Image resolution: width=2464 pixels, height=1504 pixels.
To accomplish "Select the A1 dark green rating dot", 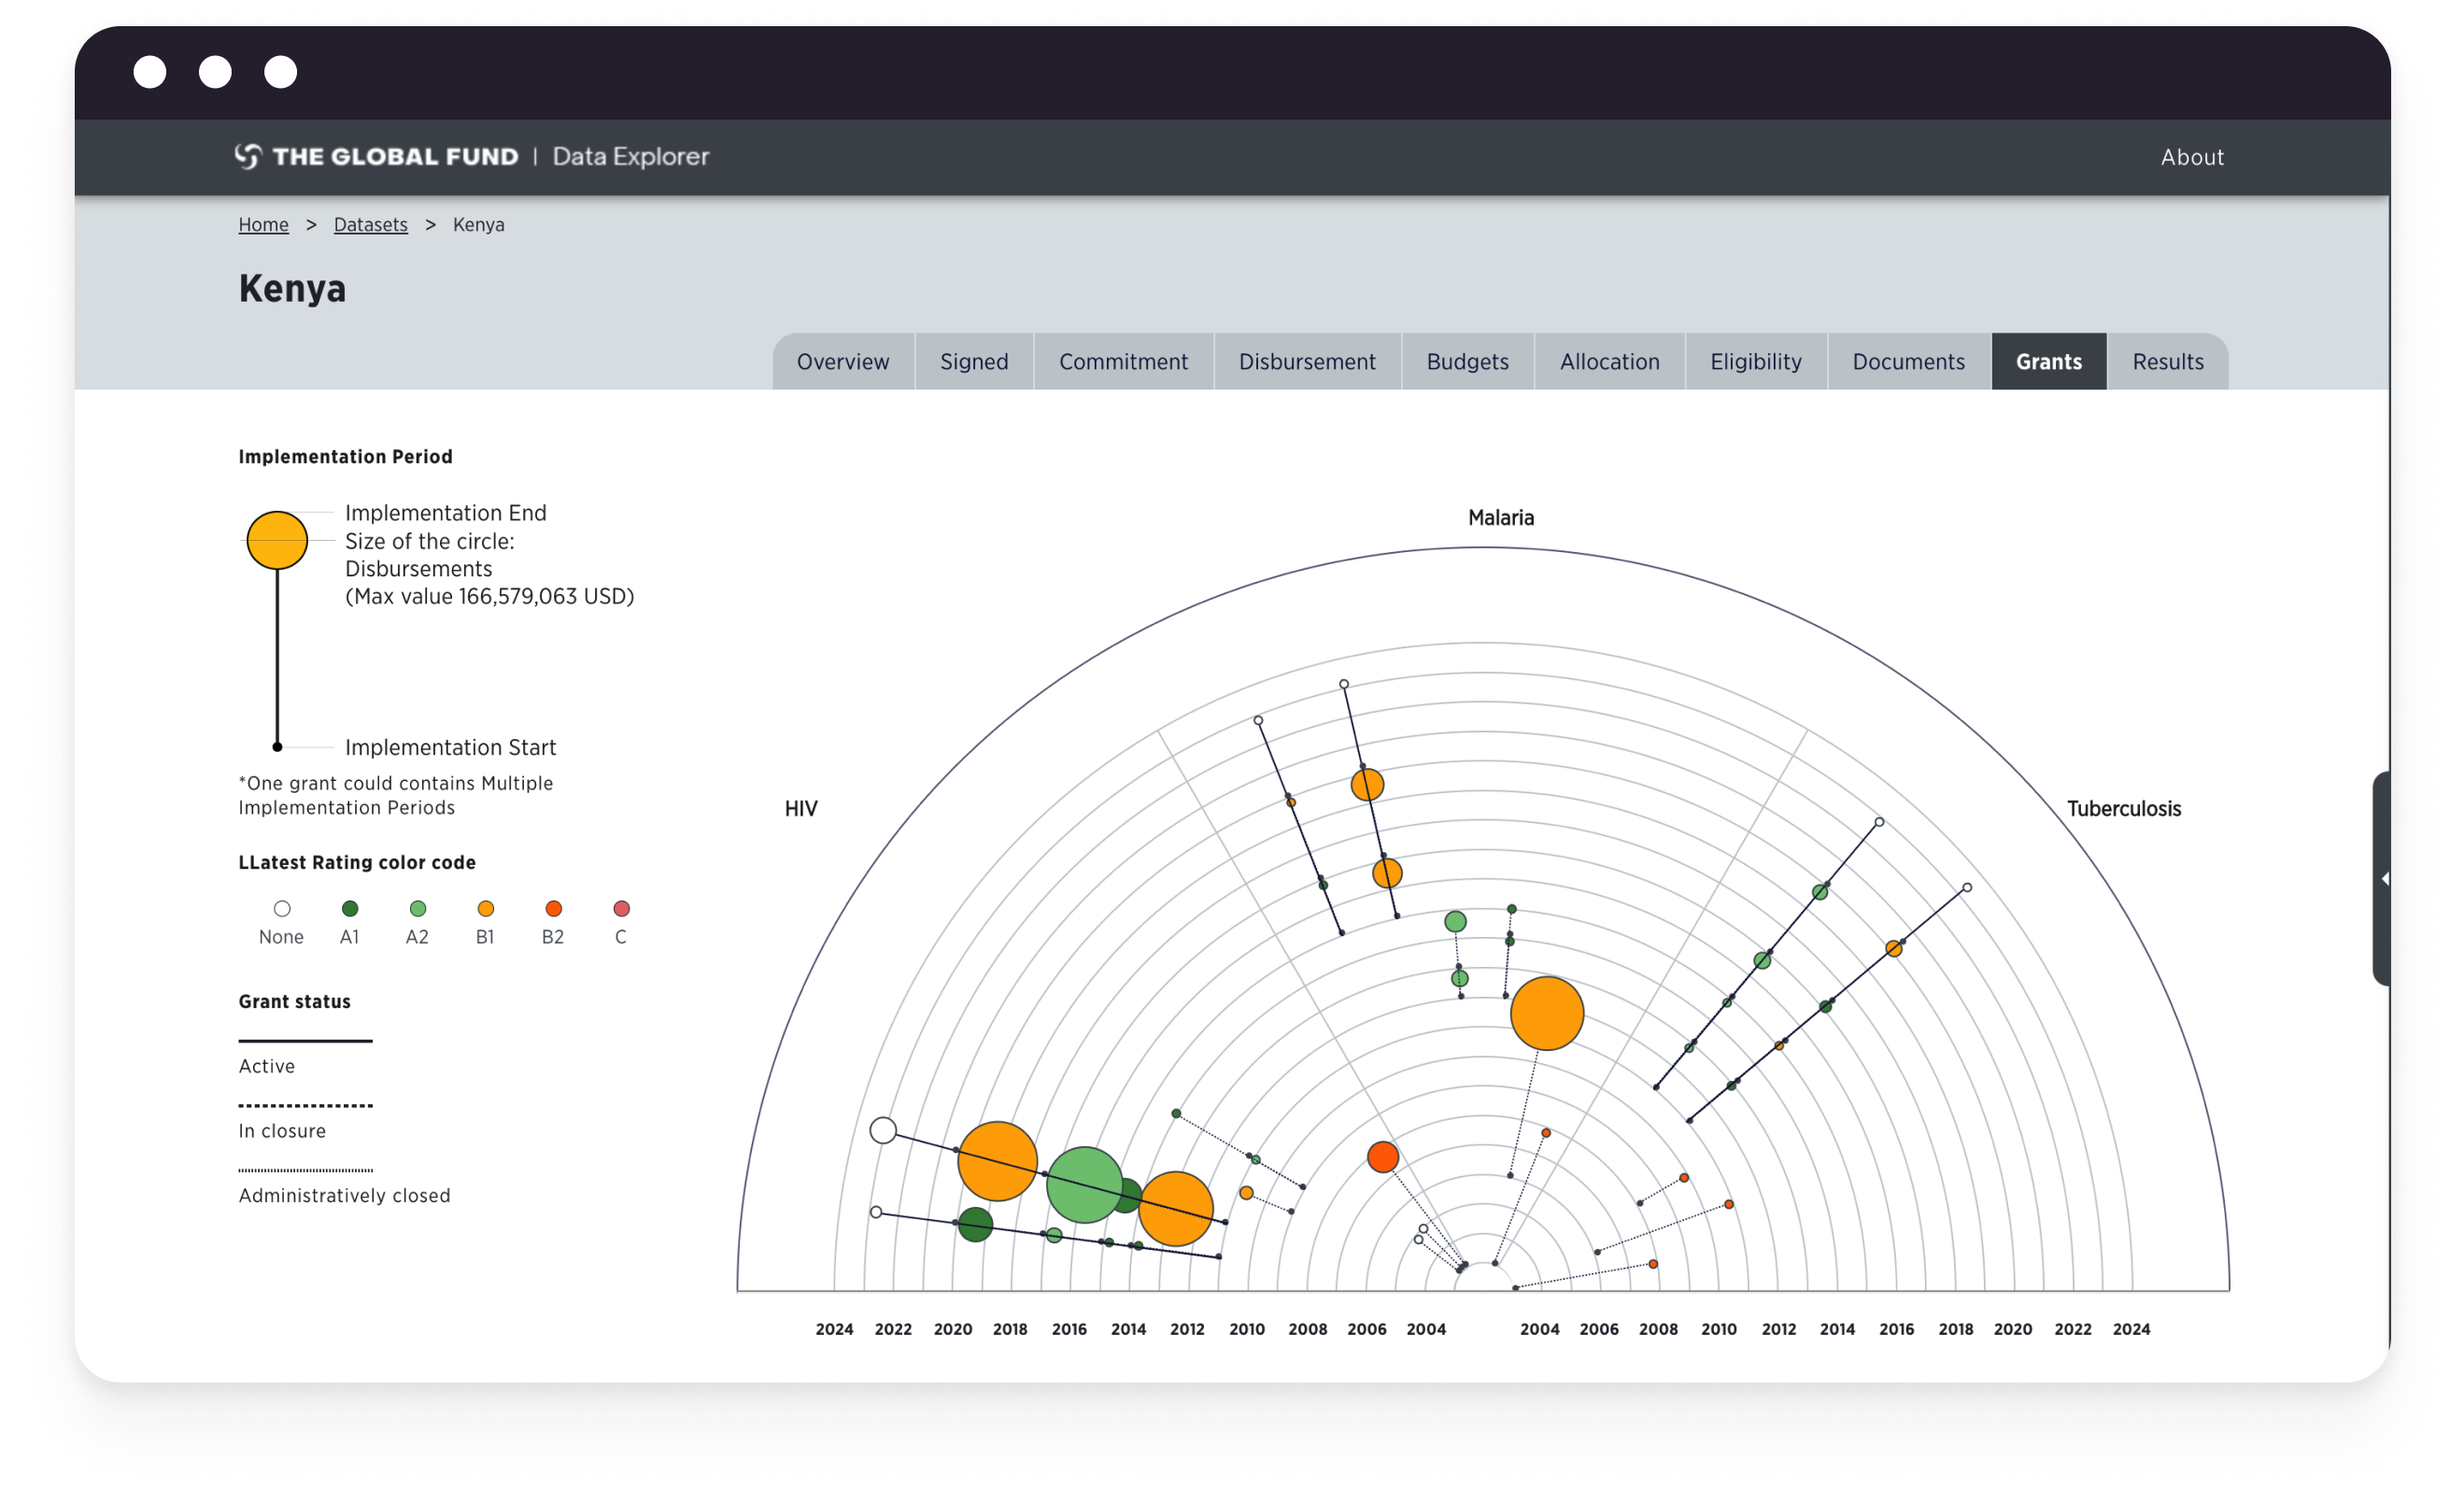I will click(x=349, y=909).
